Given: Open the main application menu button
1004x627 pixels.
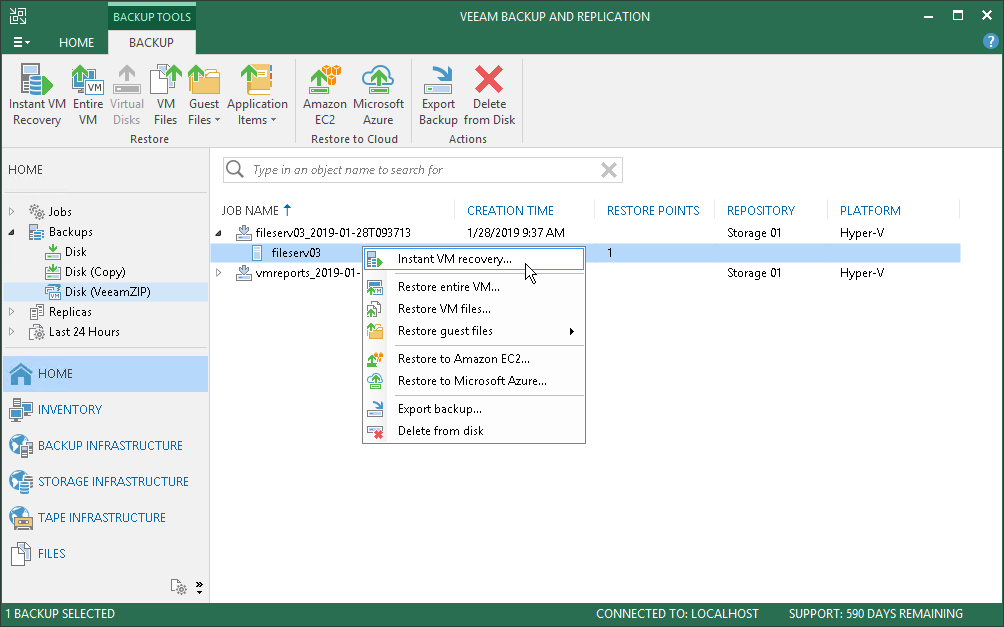Looking at the screenshot, I should (x=21, y=42).
